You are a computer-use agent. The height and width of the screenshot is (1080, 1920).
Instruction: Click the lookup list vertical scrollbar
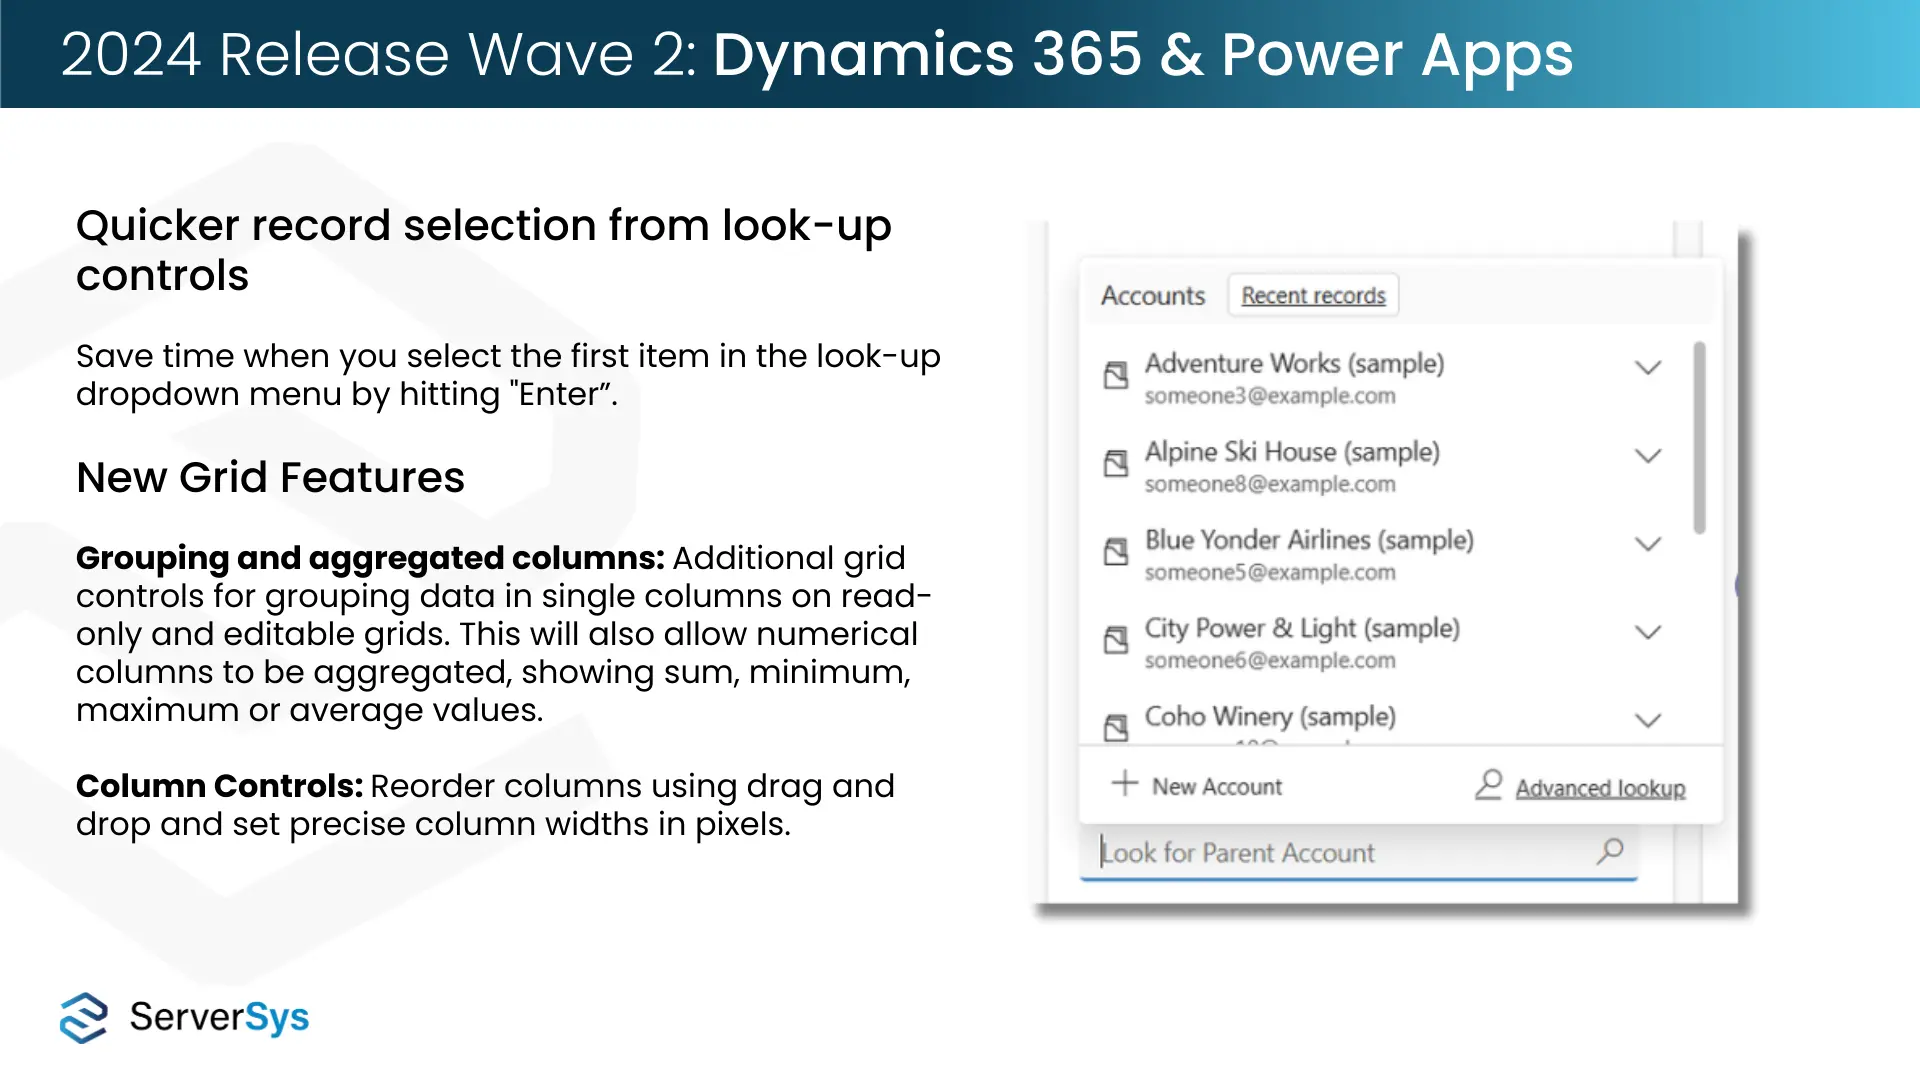pyautogui.click(x=1699, y=438)
